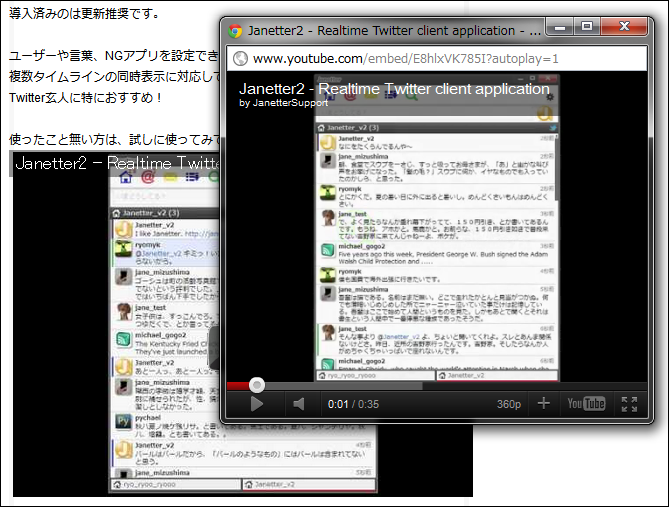Viewport: 669px width, 507px height.
Task: Select the ryo_ryoo_ryooo tab in popup video
Action: [x=375, y=376]
